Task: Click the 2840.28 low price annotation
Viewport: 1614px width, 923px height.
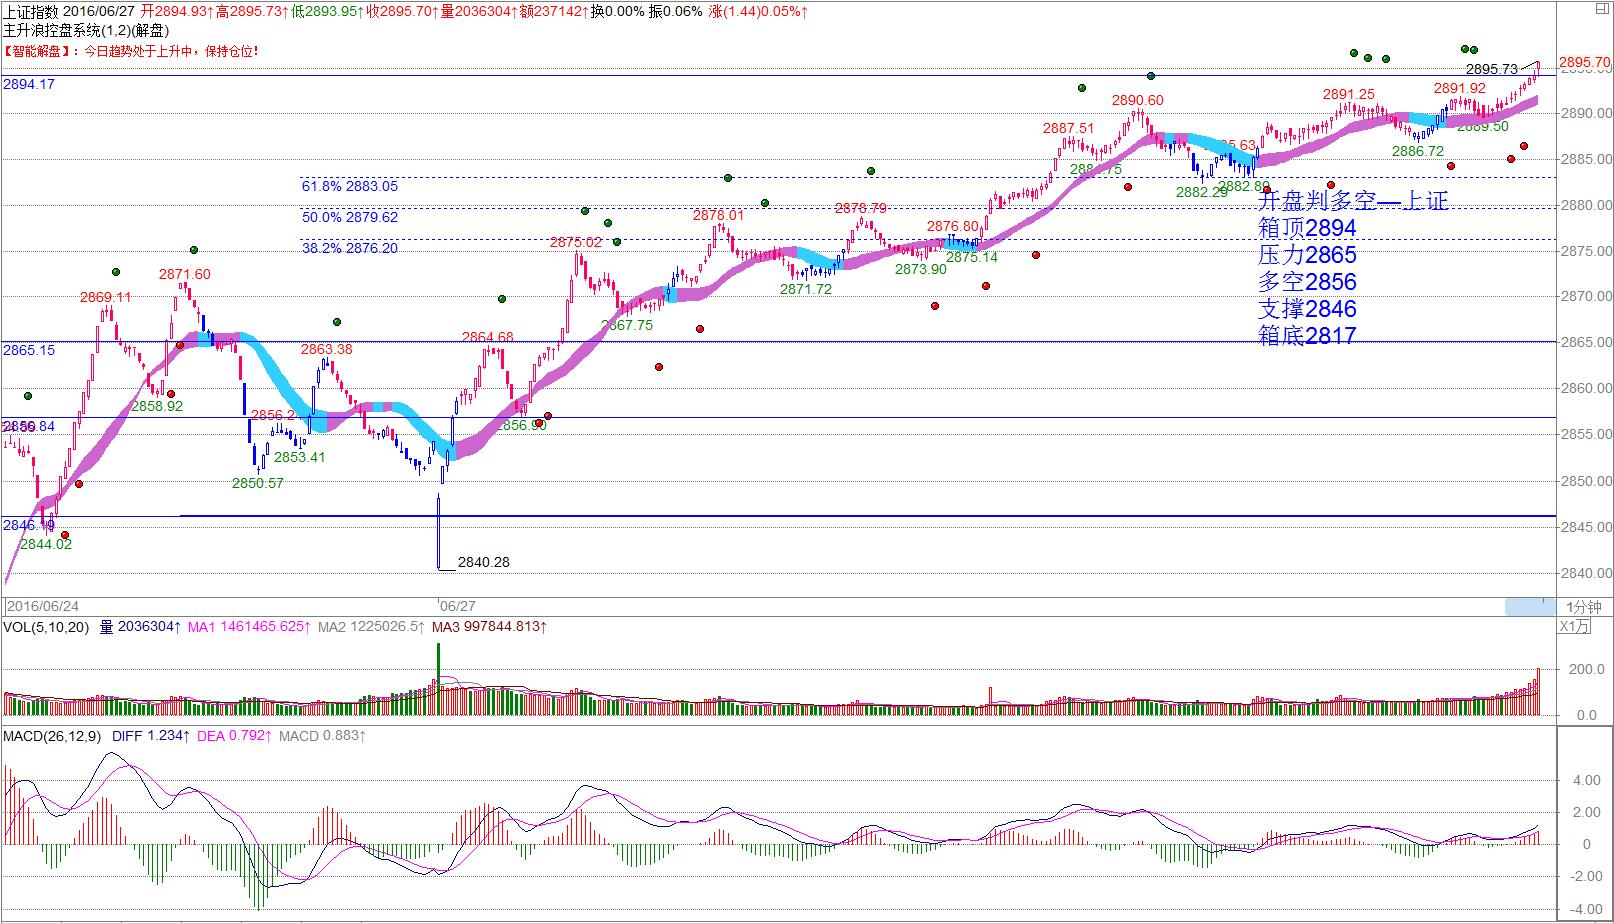Action: click(484, 562)
